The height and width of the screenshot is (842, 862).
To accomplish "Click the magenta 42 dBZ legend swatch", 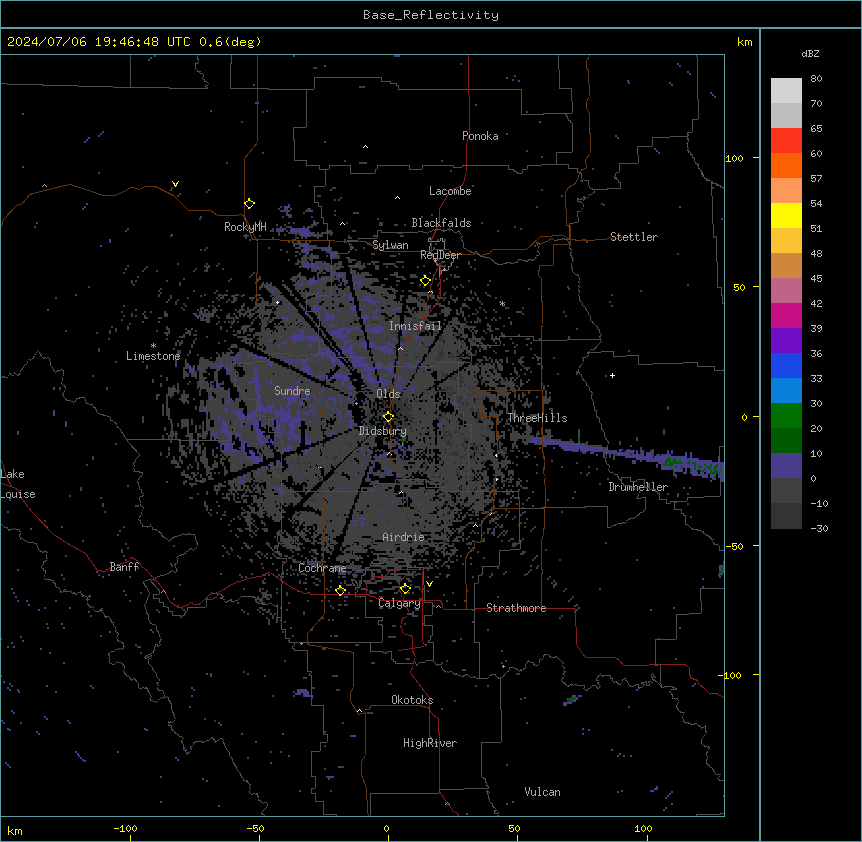I will [786, 315].
